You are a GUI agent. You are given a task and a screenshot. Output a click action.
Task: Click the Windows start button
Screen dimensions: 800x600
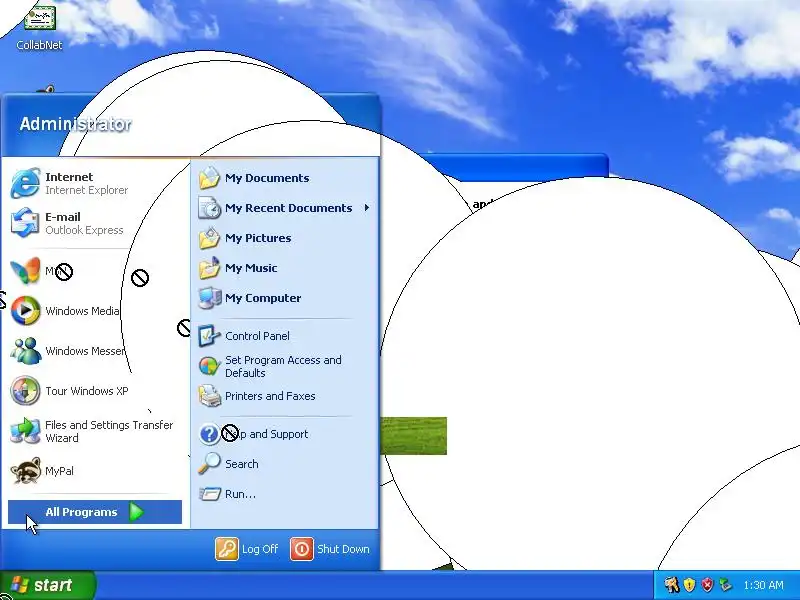[47, 585]
